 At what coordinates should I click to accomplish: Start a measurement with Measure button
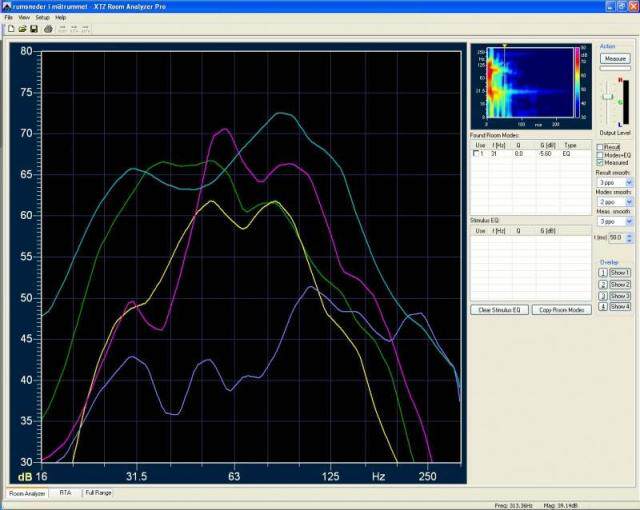(x=615, y=59)
